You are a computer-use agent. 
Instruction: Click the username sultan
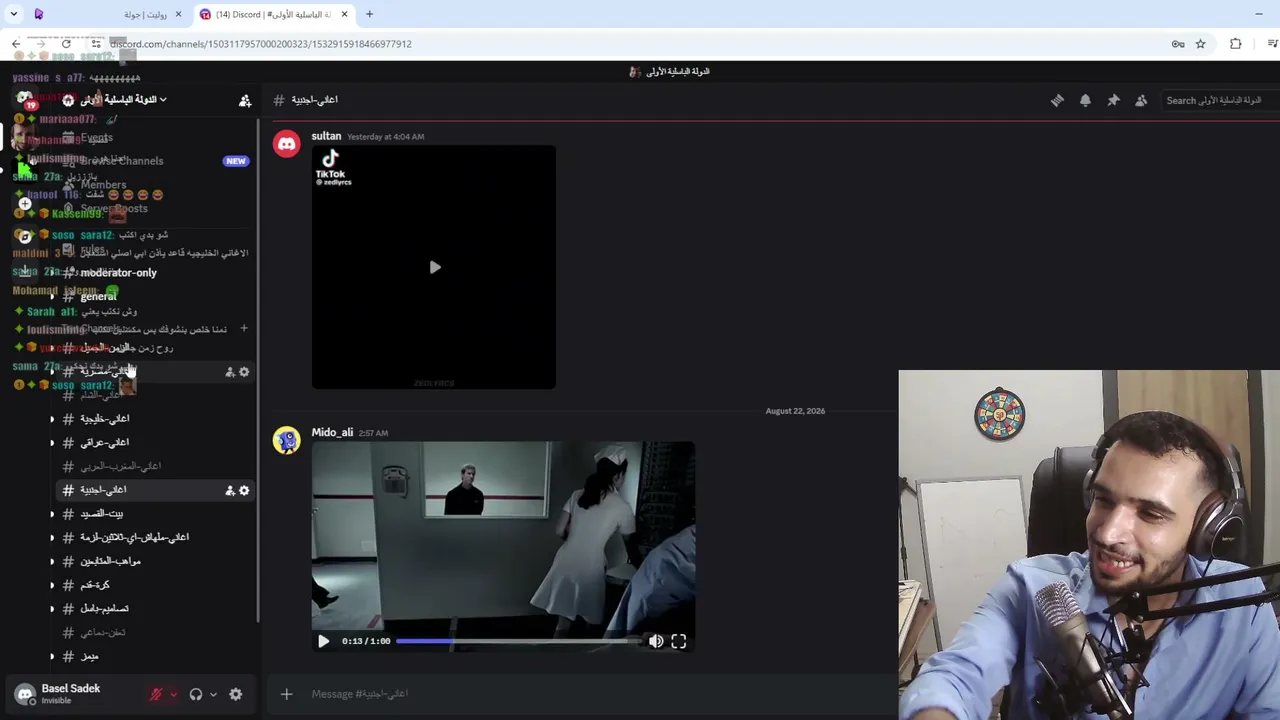(x=326, y=136)
